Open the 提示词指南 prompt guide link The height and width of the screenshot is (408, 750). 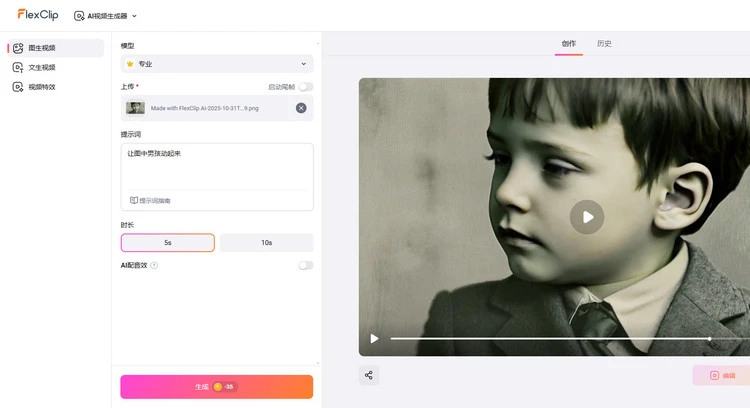tap(150, 200)
